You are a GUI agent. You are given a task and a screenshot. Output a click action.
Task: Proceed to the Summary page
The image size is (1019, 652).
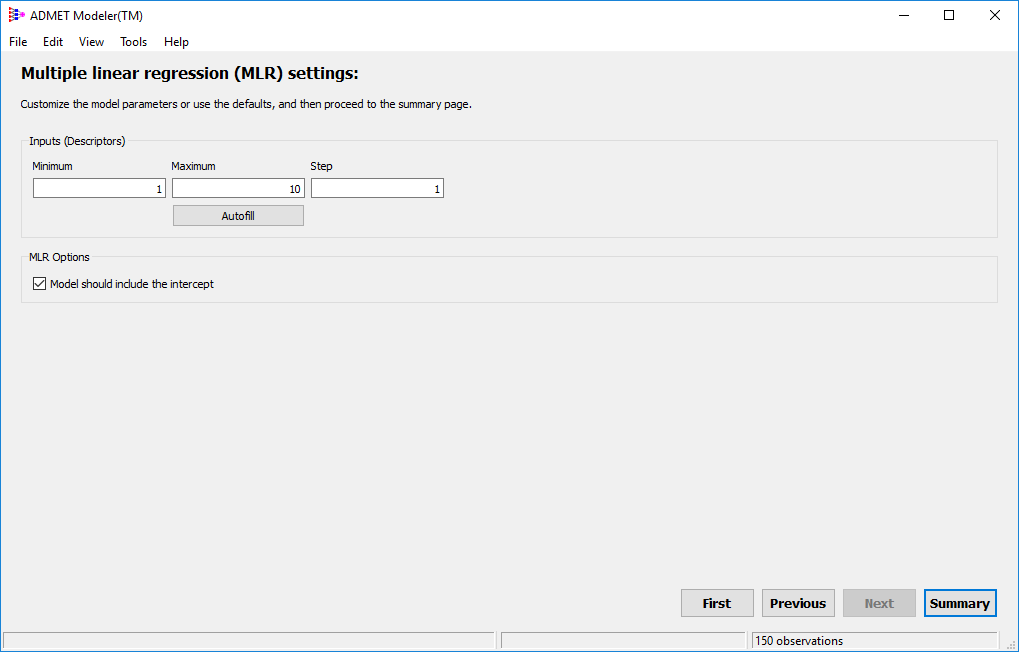click(x=960, y=603)
